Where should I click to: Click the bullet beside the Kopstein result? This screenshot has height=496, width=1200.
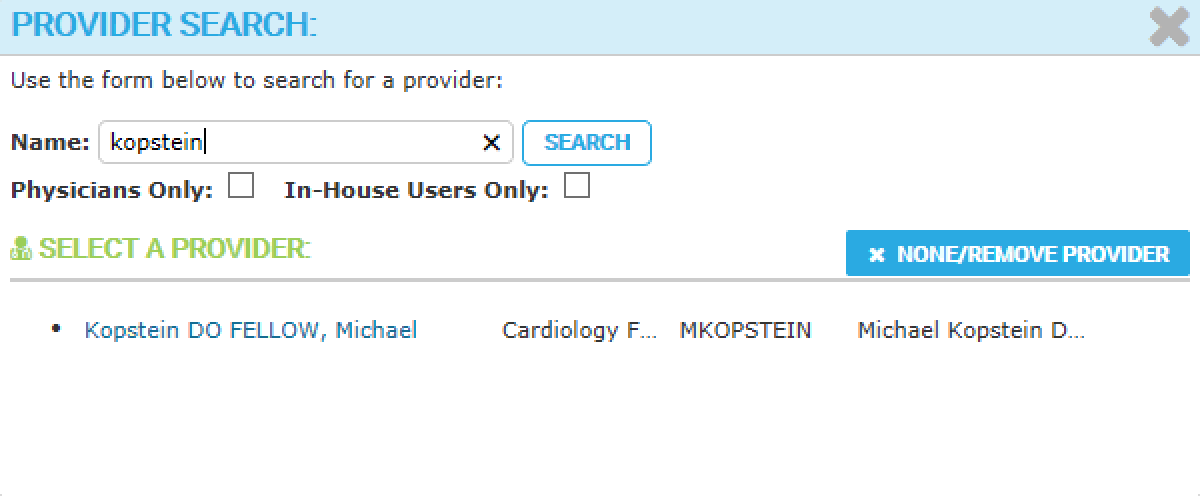coord(56,328)
